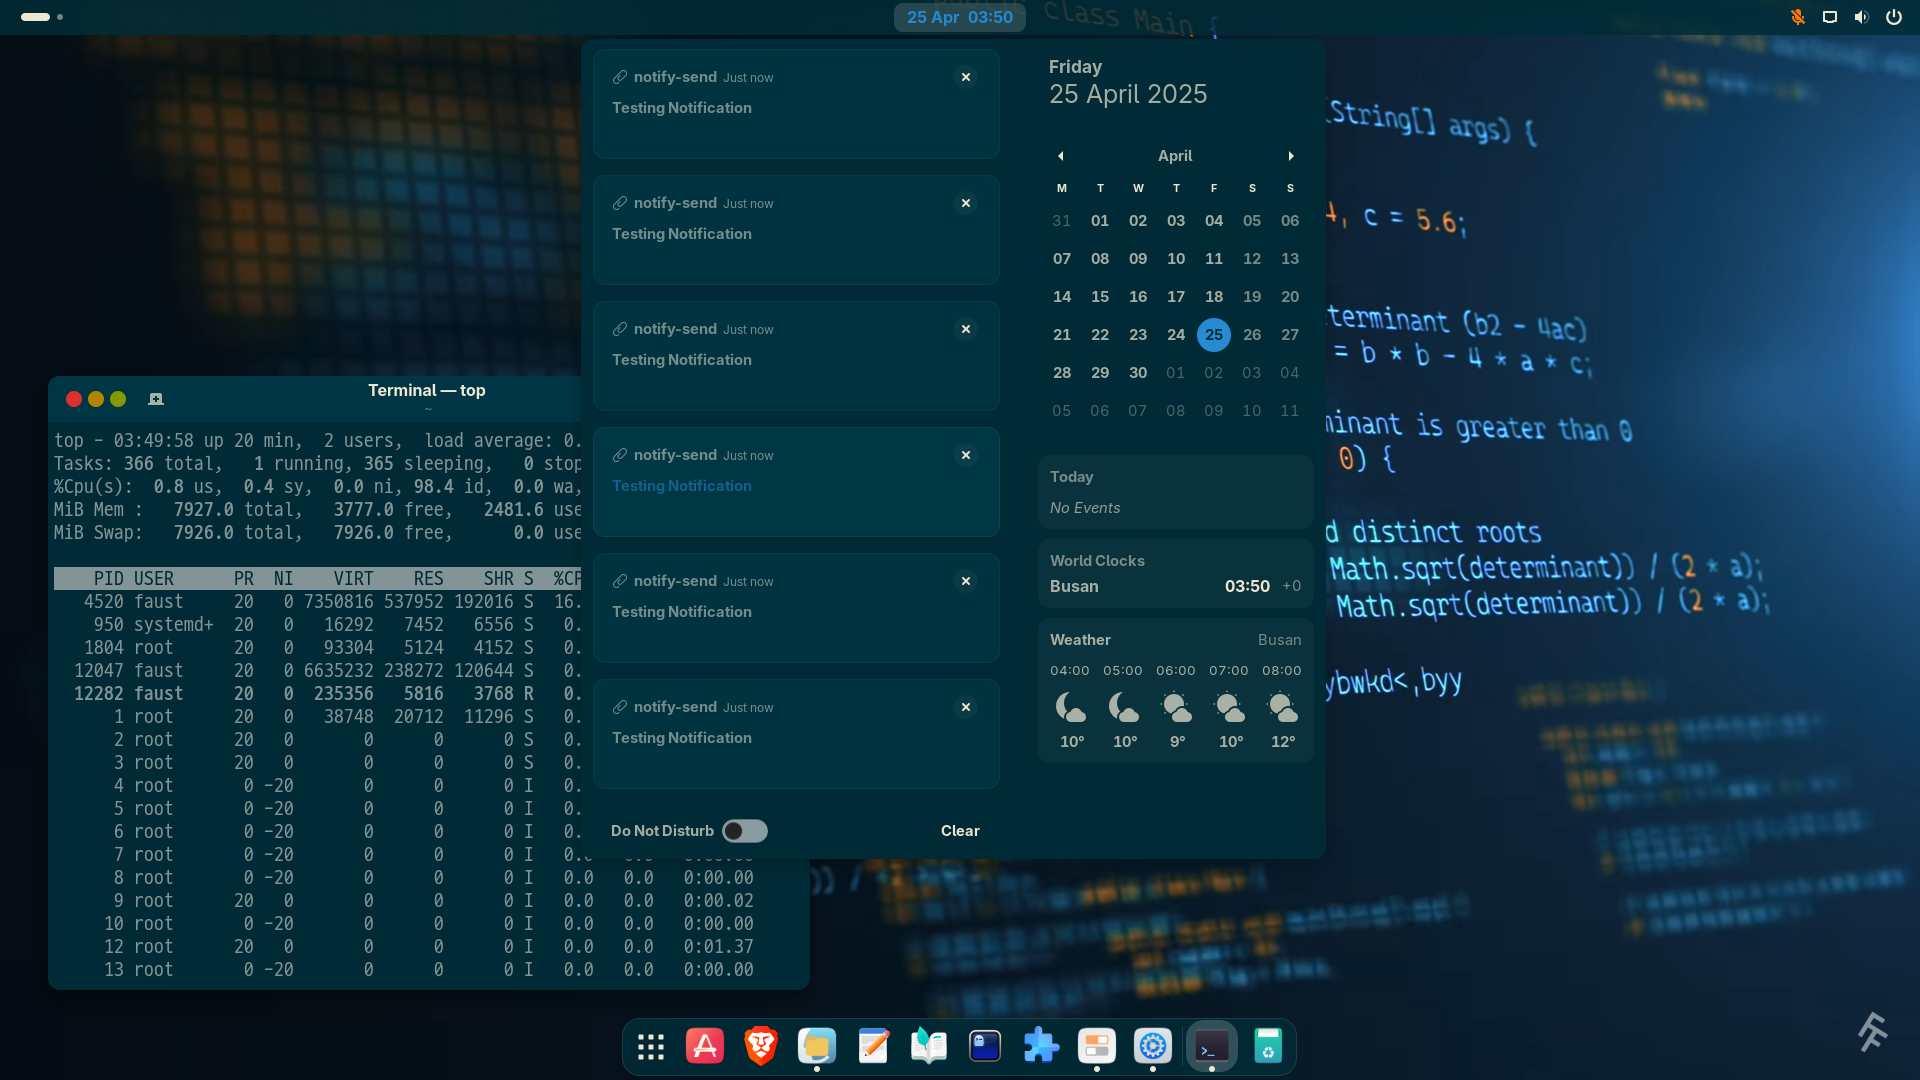Clear all notifications with Clear button
1920x1080 pixels.
pyautogui.click(x=960, y=831)
